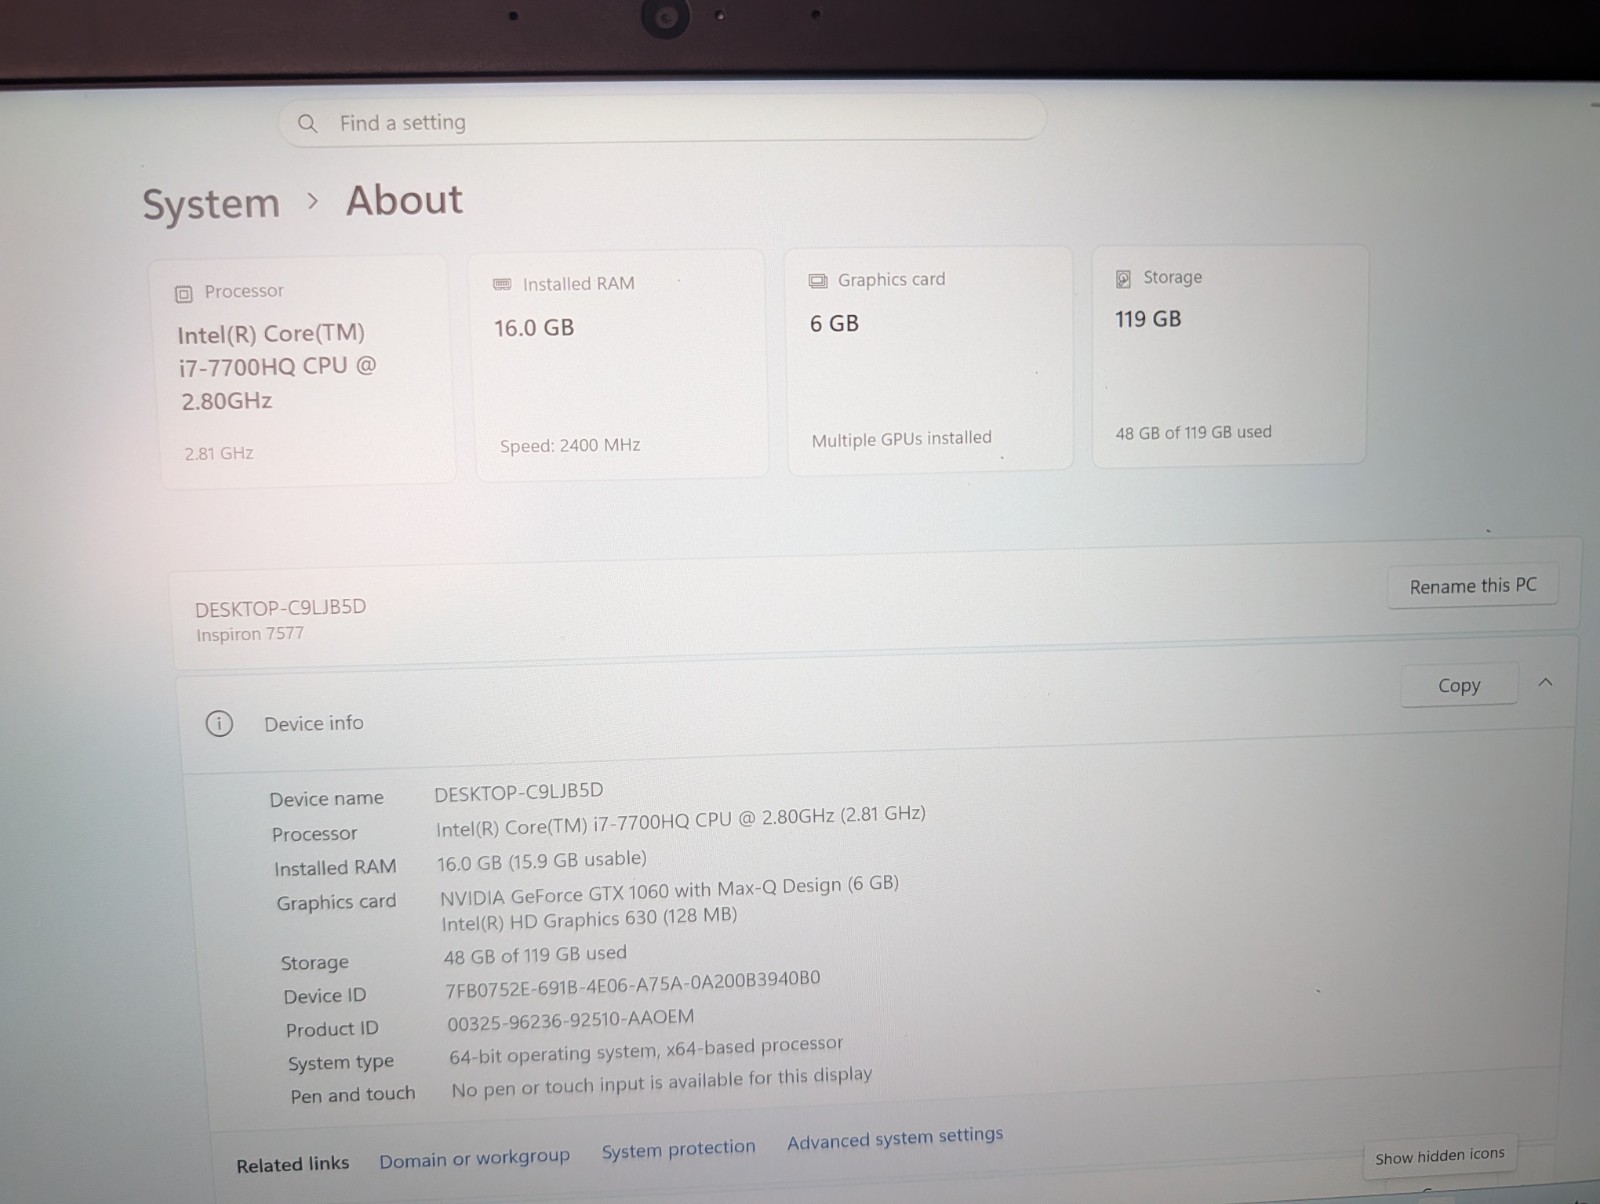The height and width of the screenshot is (1204, 1600).
Task: Click 119 GB value in Storage card
Action: 1148,319
